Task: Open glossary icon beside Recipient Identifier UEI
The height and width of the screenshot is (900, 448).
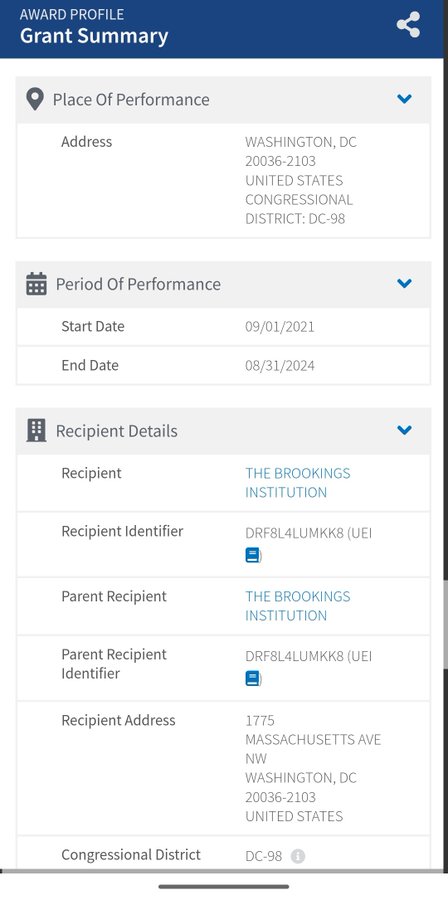Action: tap(252, 555)
